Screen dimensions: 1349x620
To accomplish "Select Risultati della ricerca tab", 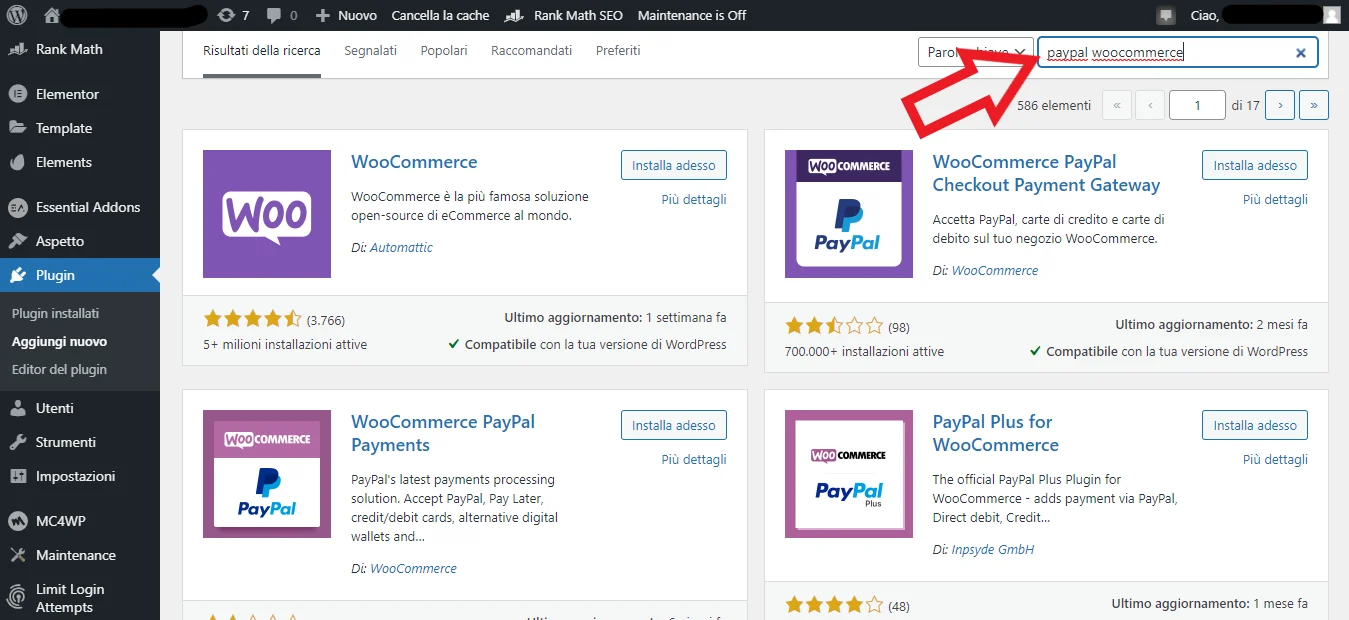I will click(262, 51).
